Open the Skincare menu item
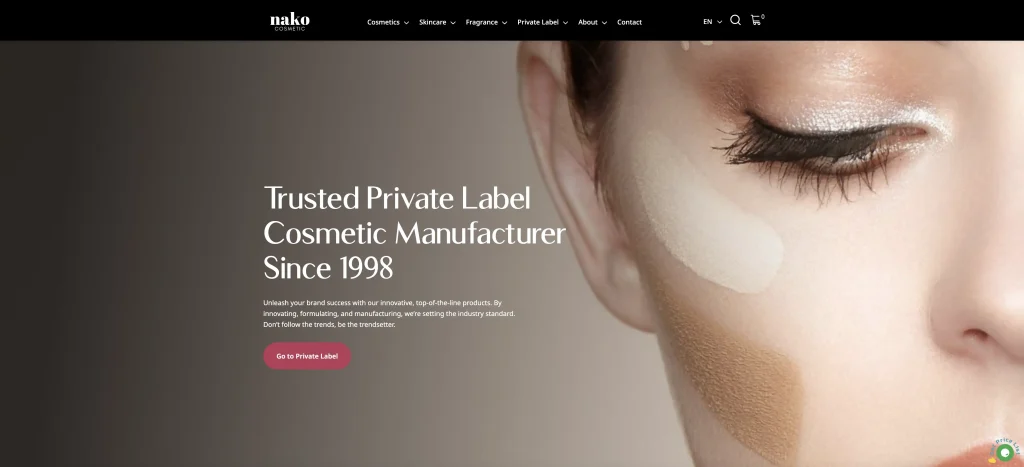Screen dimensions: 1024x467 point(432,22)
